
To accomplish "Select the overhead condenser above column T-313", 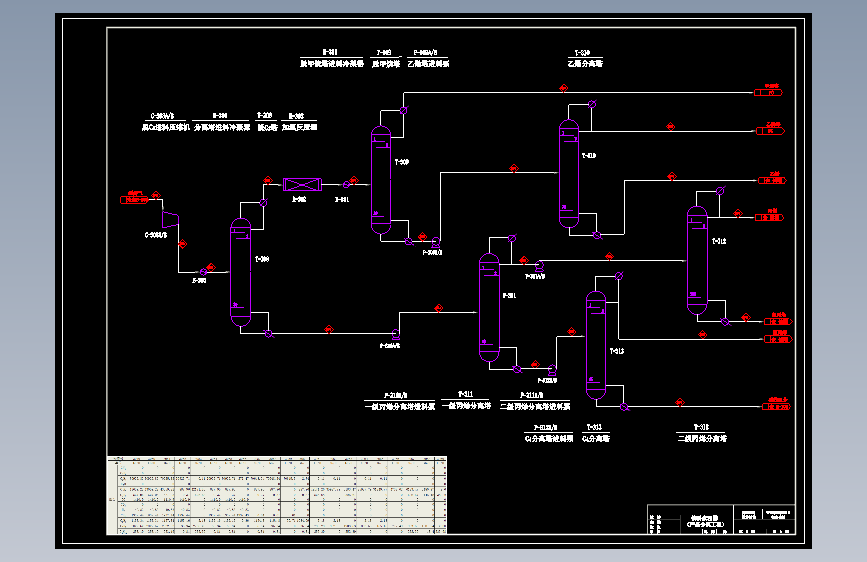I will click(619, 276).
